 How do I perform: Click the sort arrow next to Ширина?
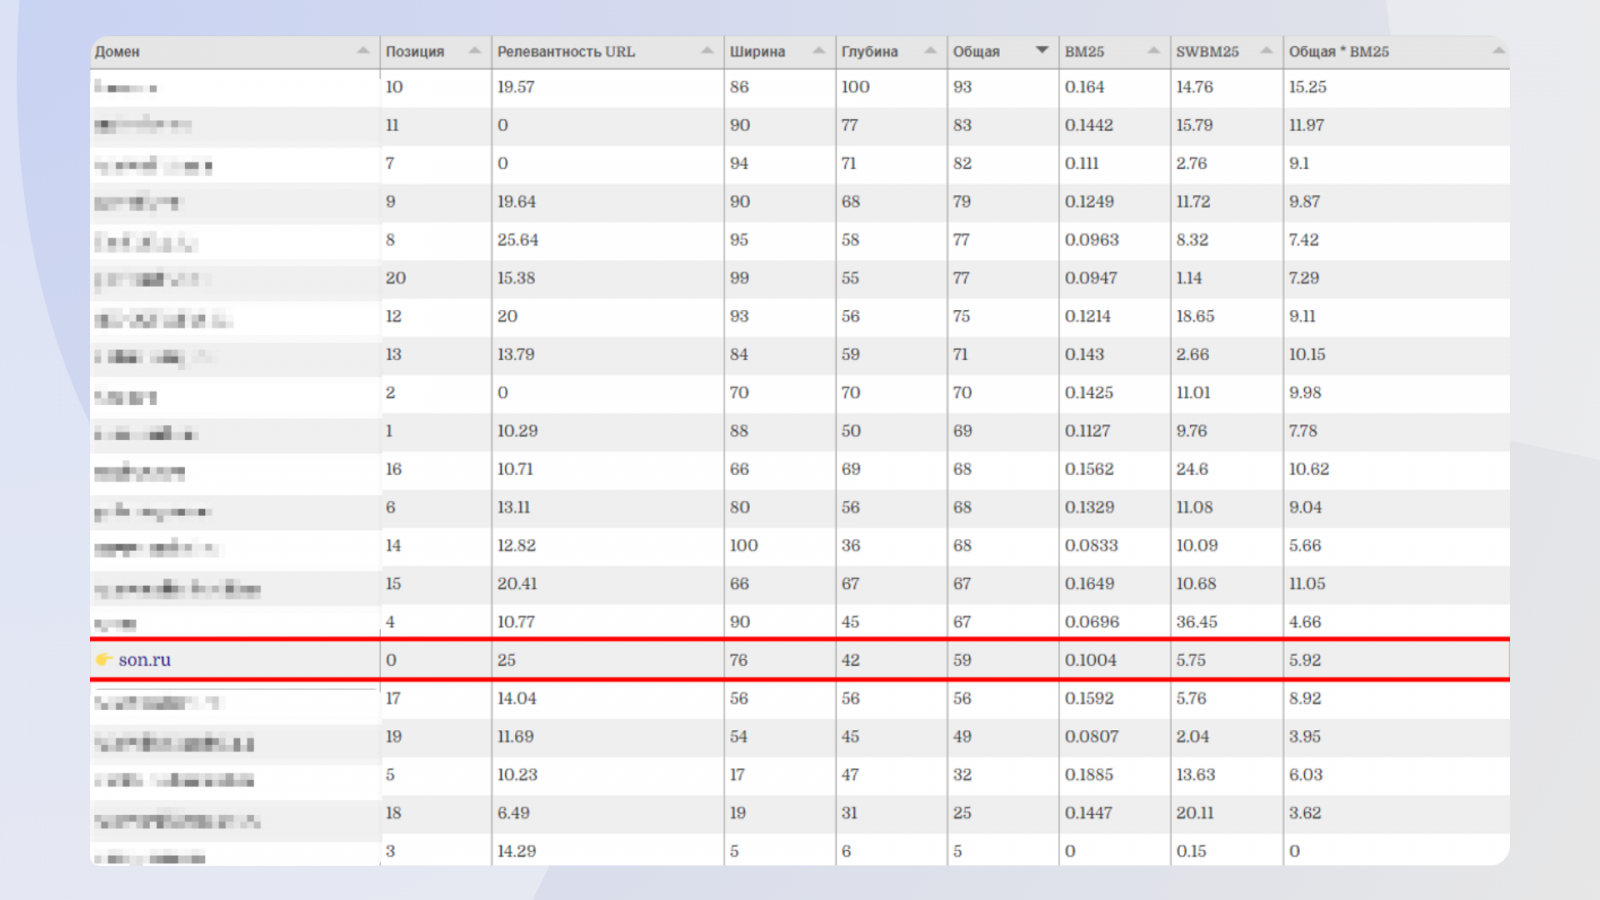[819, 51]
